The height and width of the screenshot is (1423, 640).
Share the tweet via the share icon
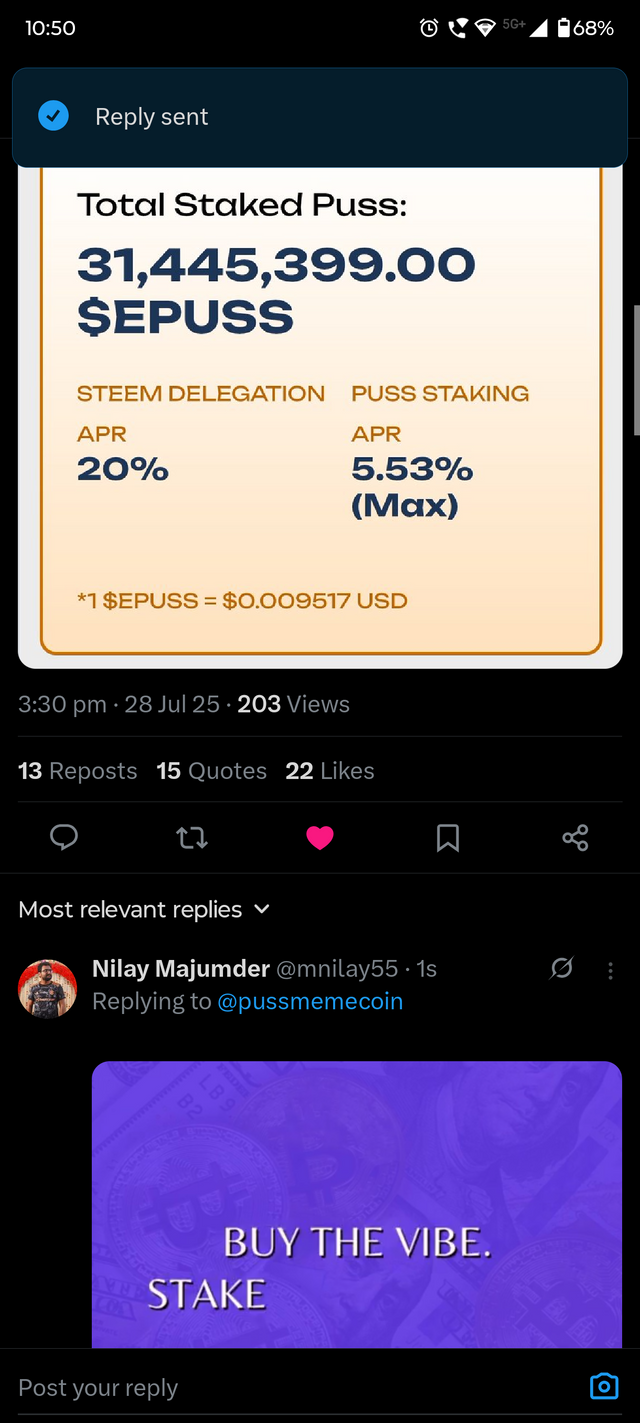[x=575, y=838]
